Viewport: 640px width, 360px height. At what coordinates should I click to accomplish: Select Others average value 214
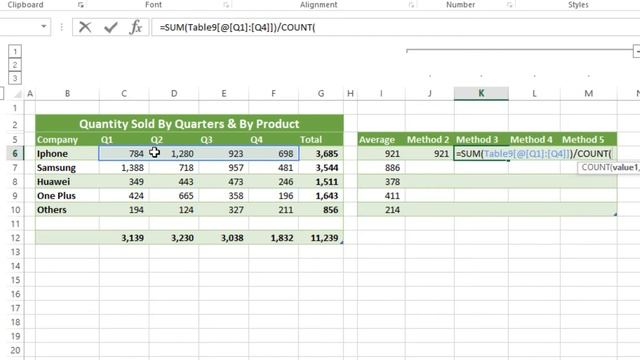tap(381, 210)
